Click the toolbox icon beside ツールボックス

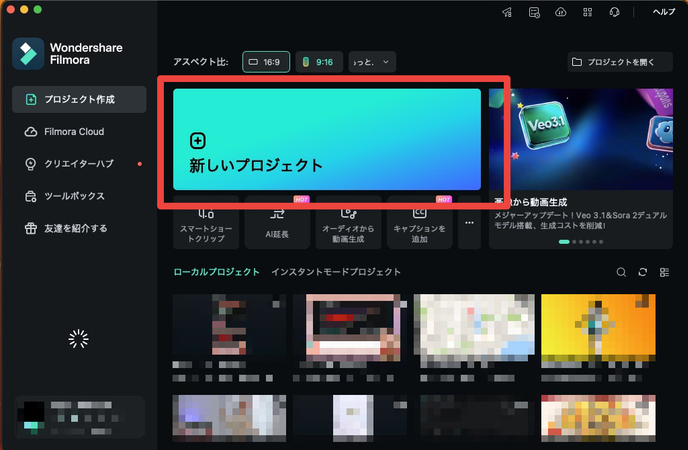pos(30,196)
